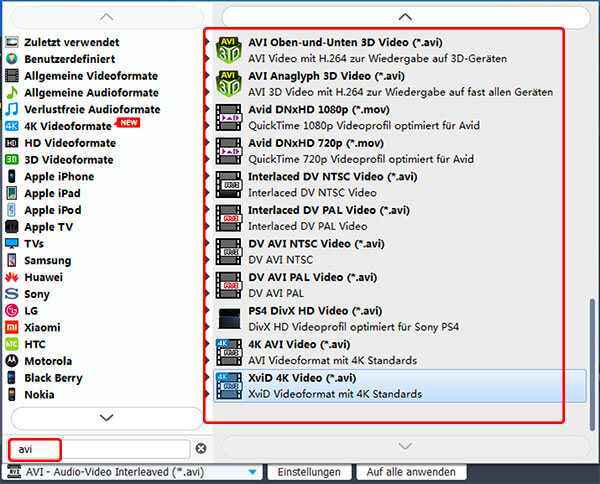Open the Samsung category
Image resolution: width=600 pixels, height=484 pixels.
tap(47, 260)
